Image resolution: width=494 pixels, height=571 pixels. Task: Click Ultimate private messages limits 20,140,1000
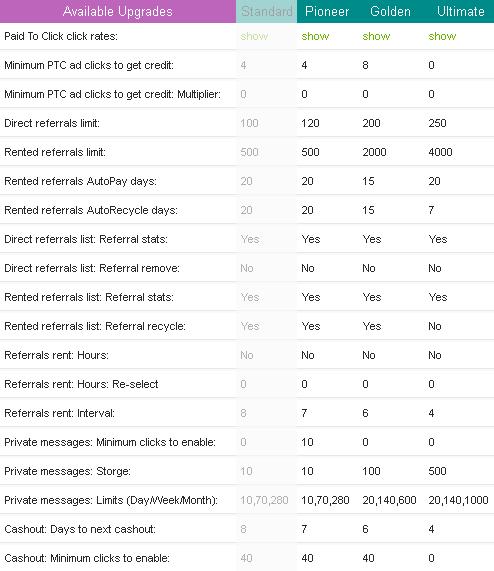pyautogui.click(x=458, y=500)
